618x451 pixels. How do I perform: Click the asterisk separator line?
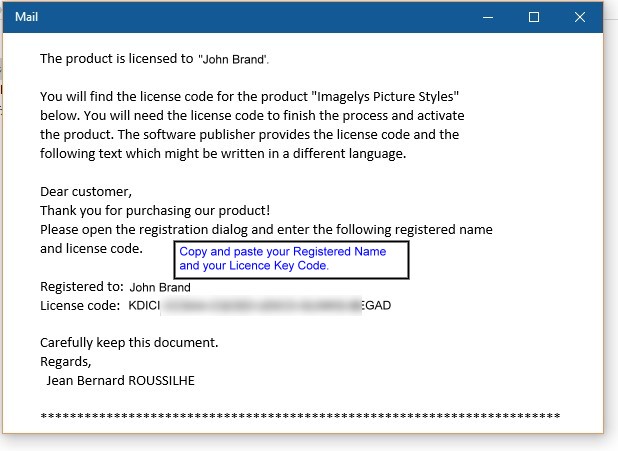pos(300,416)
